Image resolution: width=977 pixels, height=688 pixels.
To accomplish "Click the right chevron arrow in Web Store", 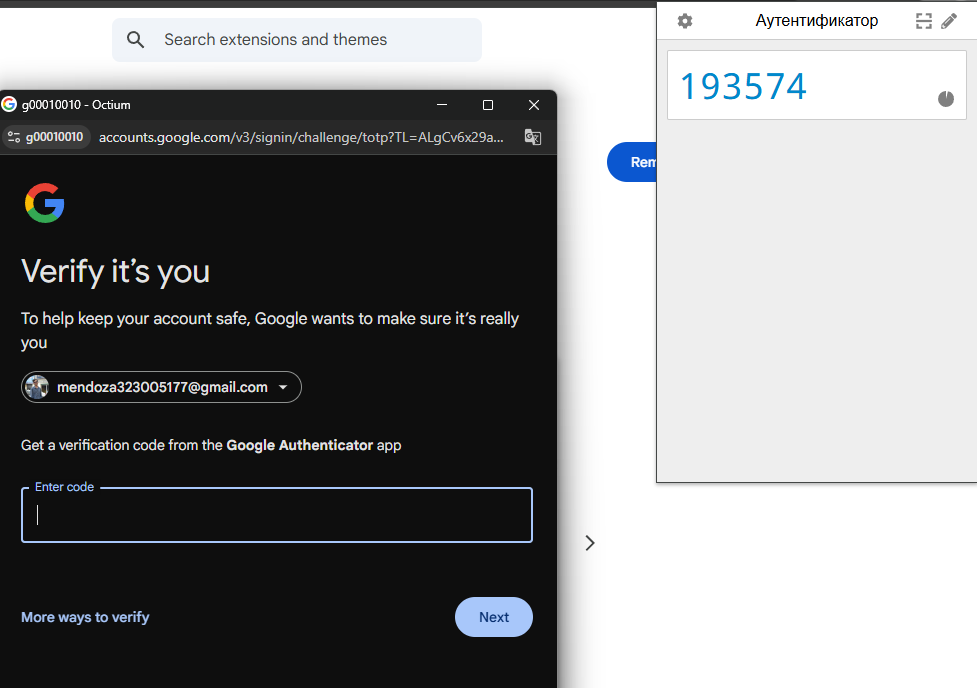I will (590, 543).
